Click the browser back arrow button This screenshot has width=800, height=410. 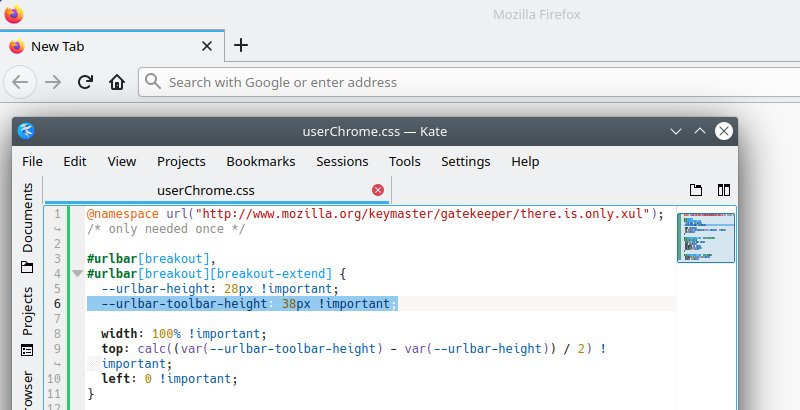[23, 82]
